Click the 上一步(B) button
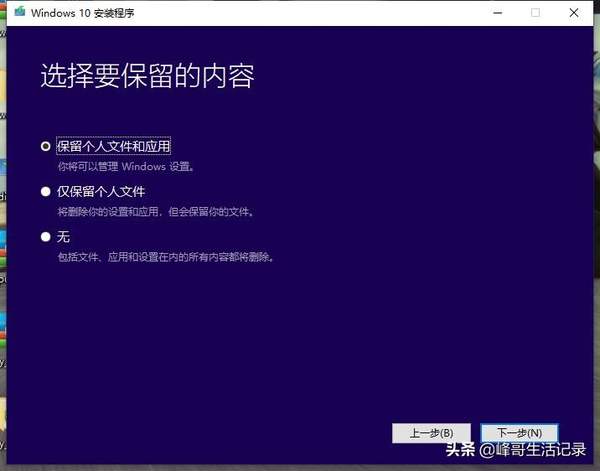The height and width of the screenshot is (471, 600). (x=431, y=433)
